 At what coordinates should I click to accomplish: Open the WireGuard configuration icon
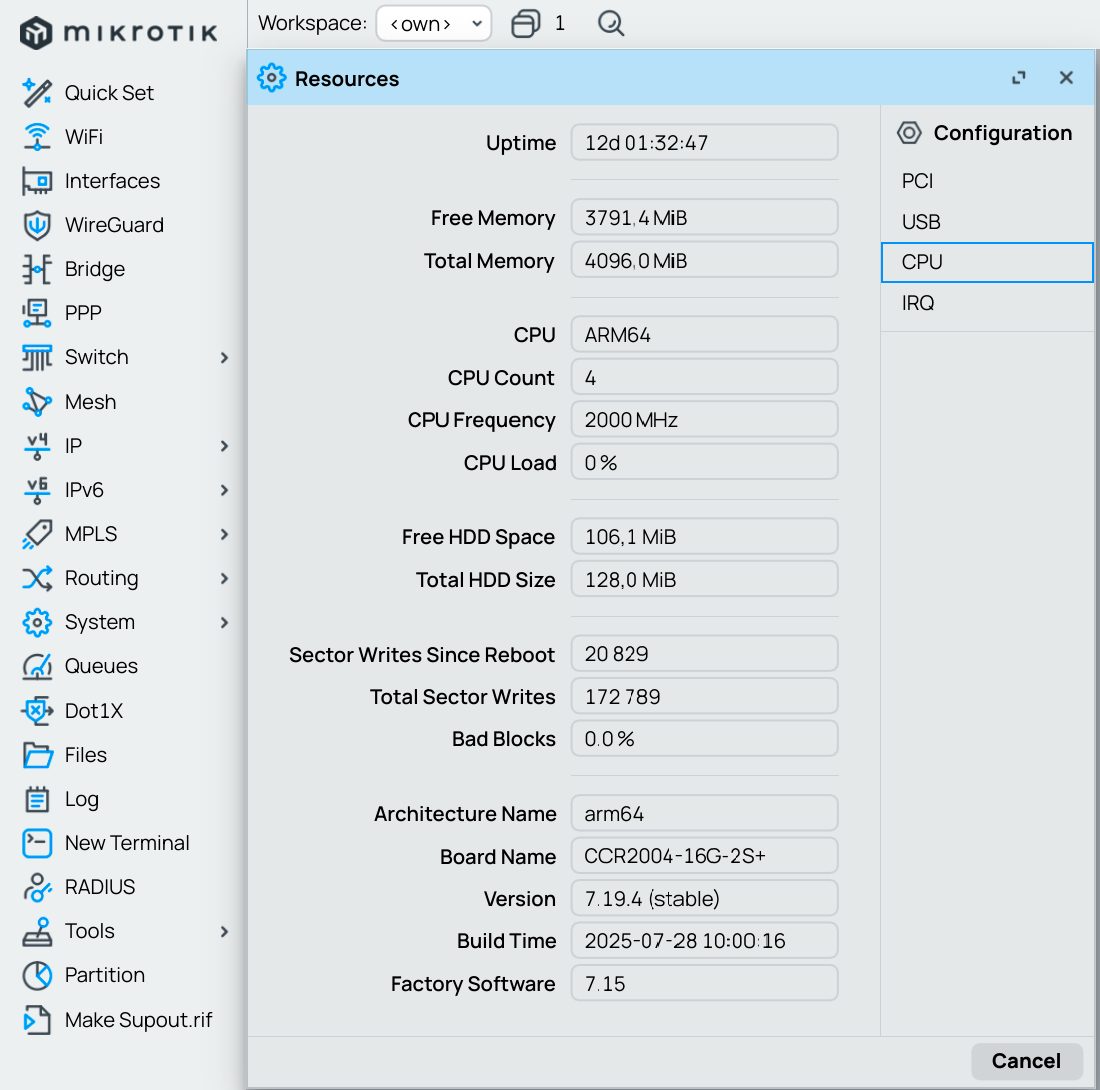click(35, 225)
